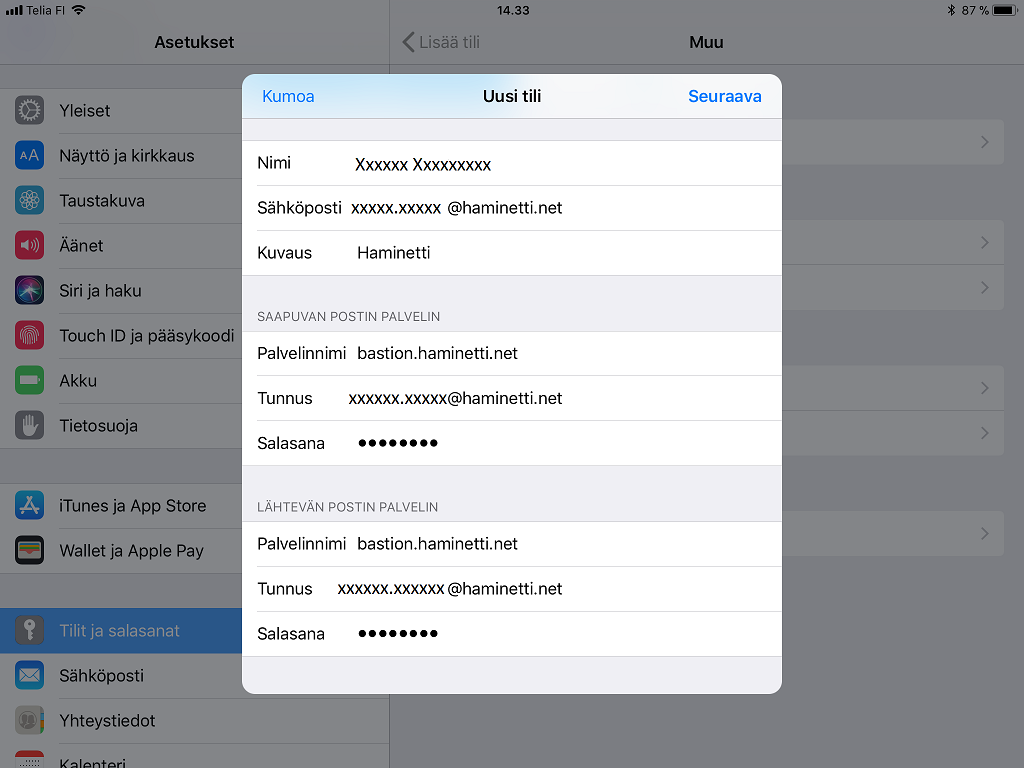Viewport: 1024px width, 768px height.
Task: Tap the Akku battery icon
Action: tap(29, 381)
